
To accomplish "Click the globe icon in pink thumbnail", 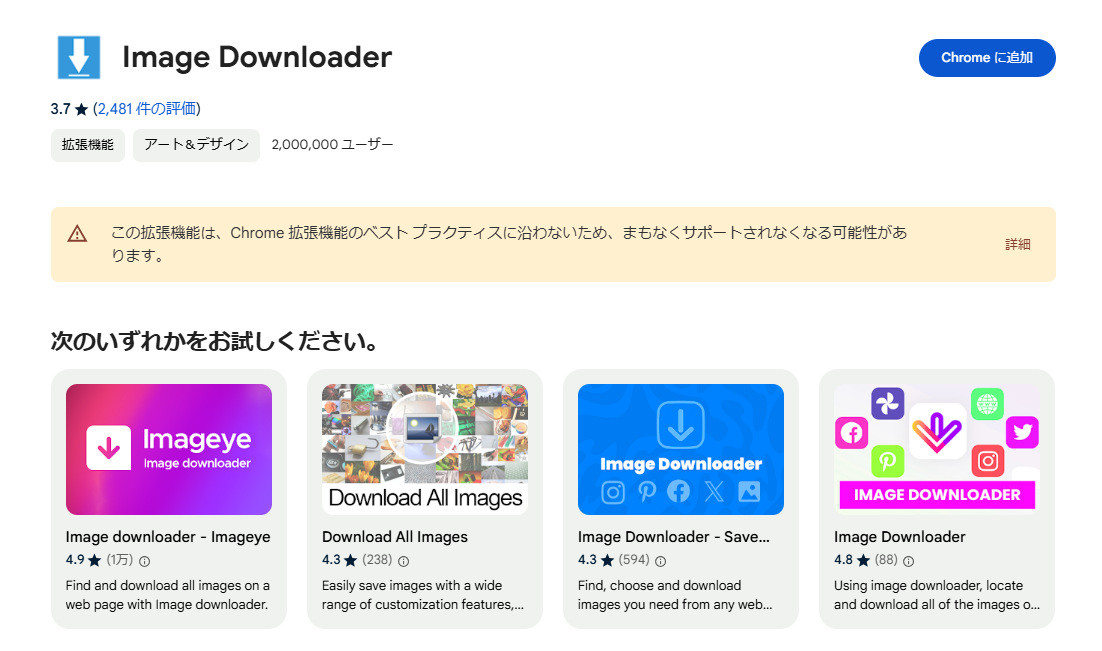I will [987, 404].
